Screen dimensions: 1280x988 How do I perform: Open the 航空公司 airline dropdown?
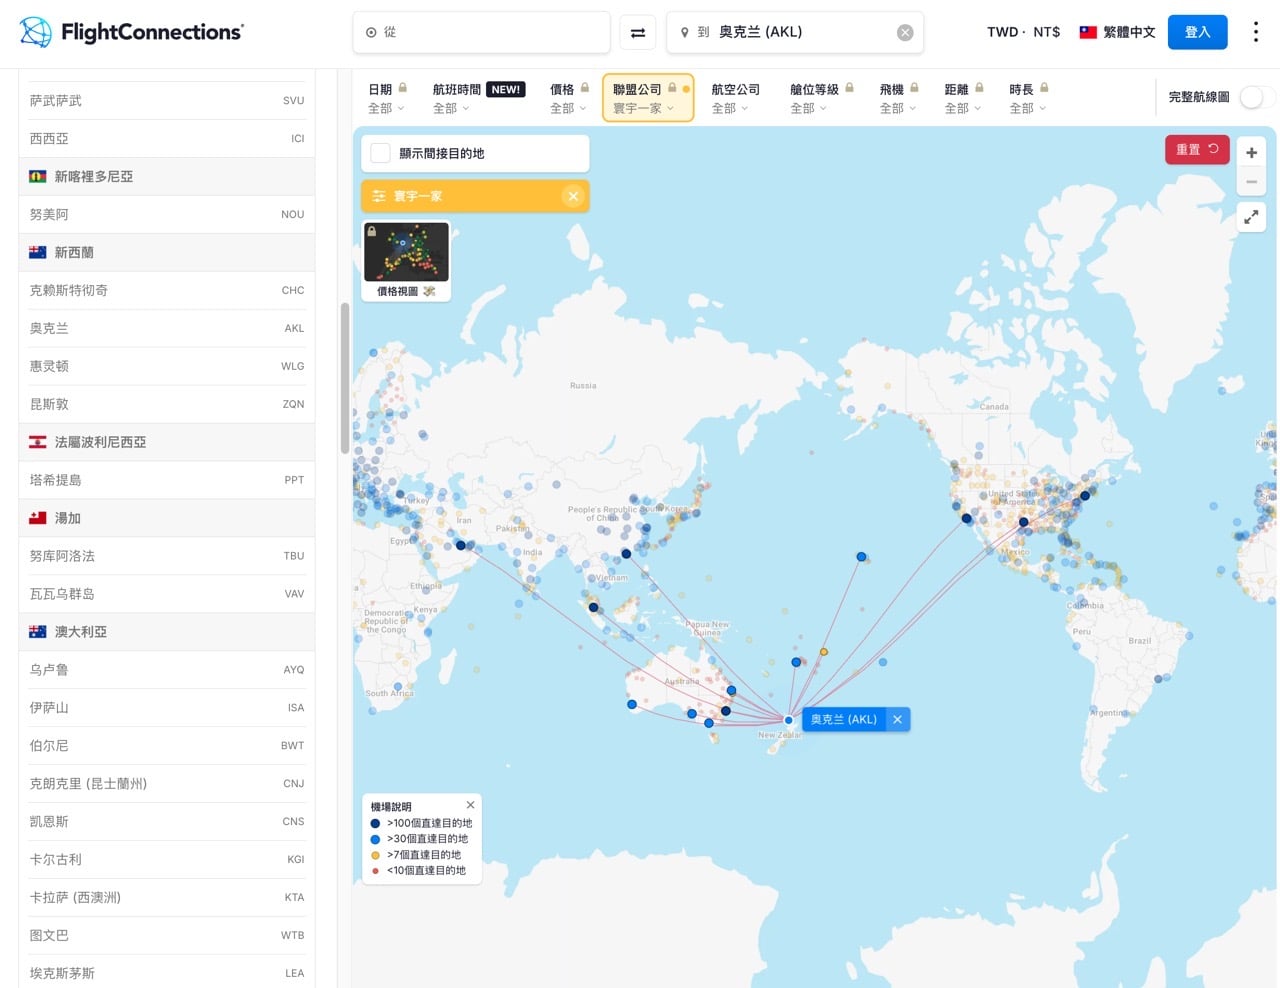click(x=735, y=98)
